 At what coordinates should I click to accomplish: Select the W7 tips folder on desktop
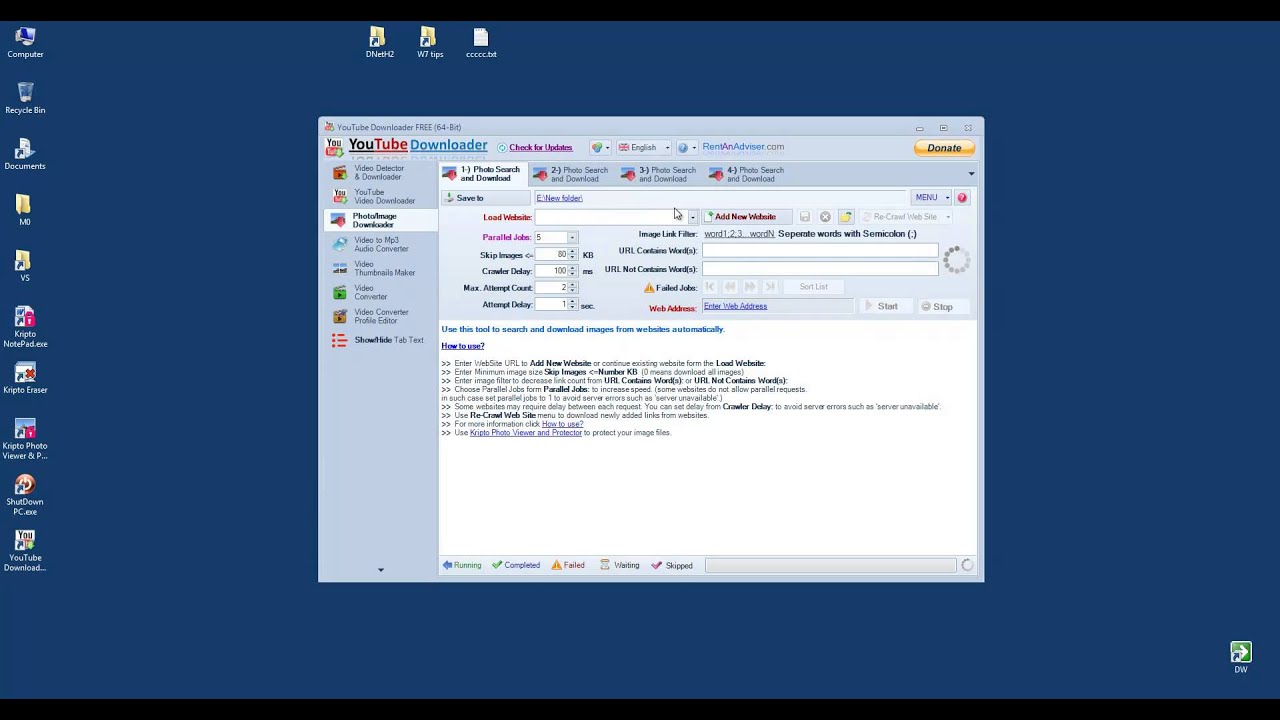click(x=430, y=43)
